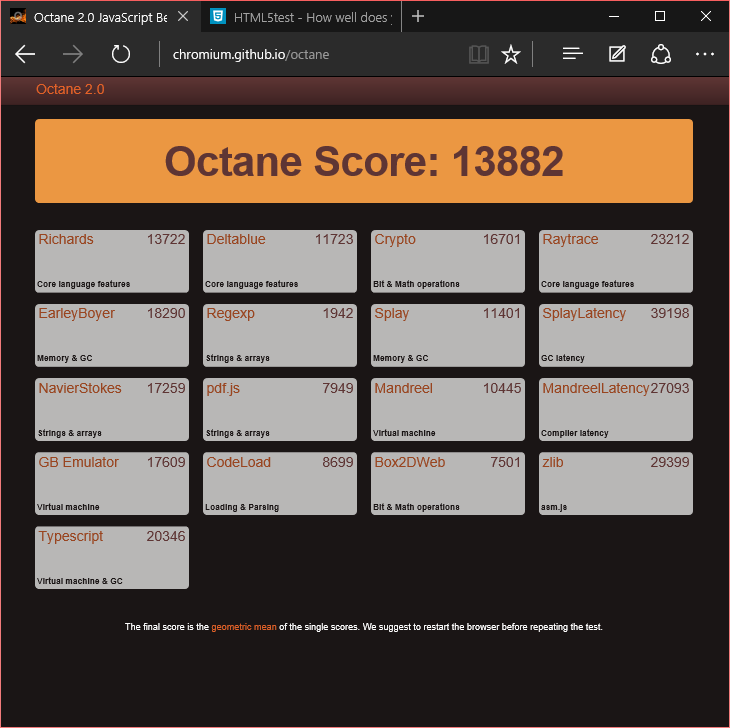Open Make a Web Note icon
This screenshot has width=730, height=728.
[x=617, y=54]
